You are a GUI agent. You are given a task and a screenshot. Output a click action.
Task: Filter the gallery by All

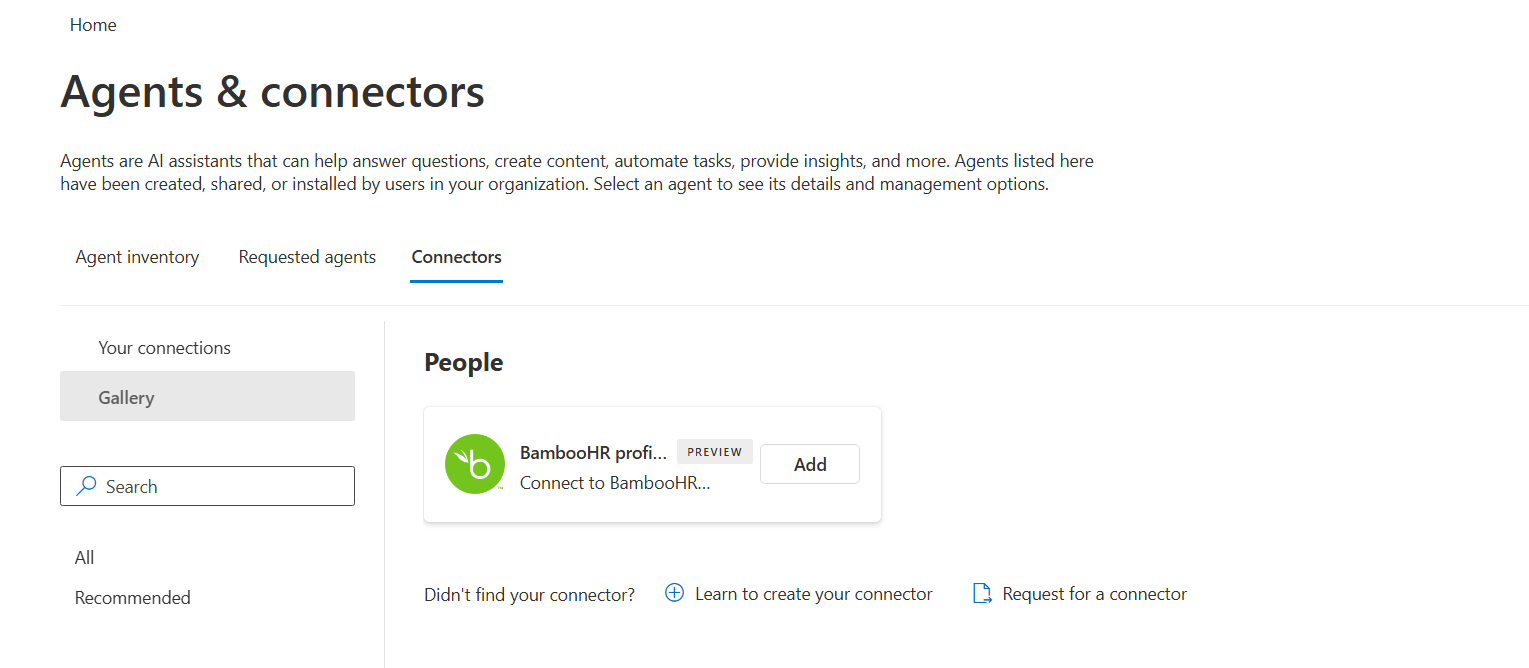(85, 558)
